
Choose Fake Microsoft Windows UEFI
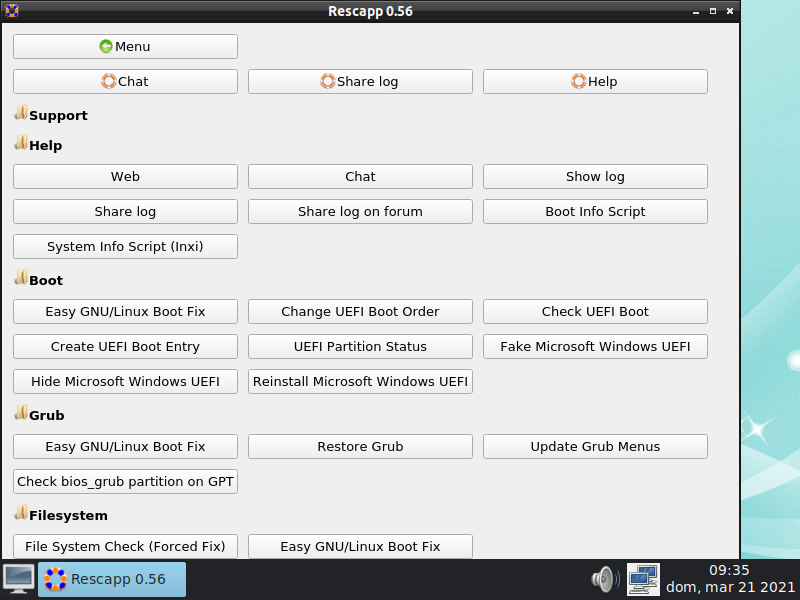[595, 347]
